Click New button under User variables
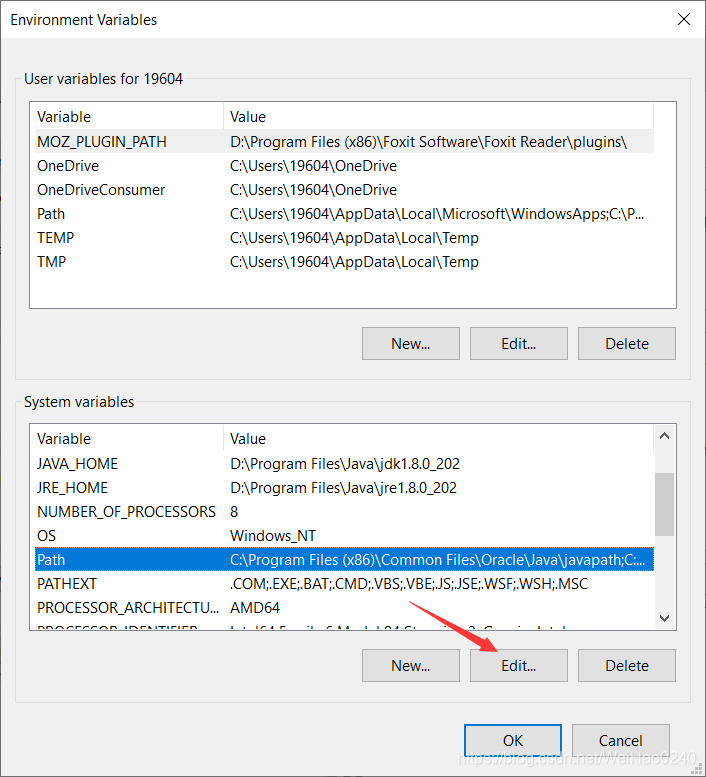 pos(410,343)
